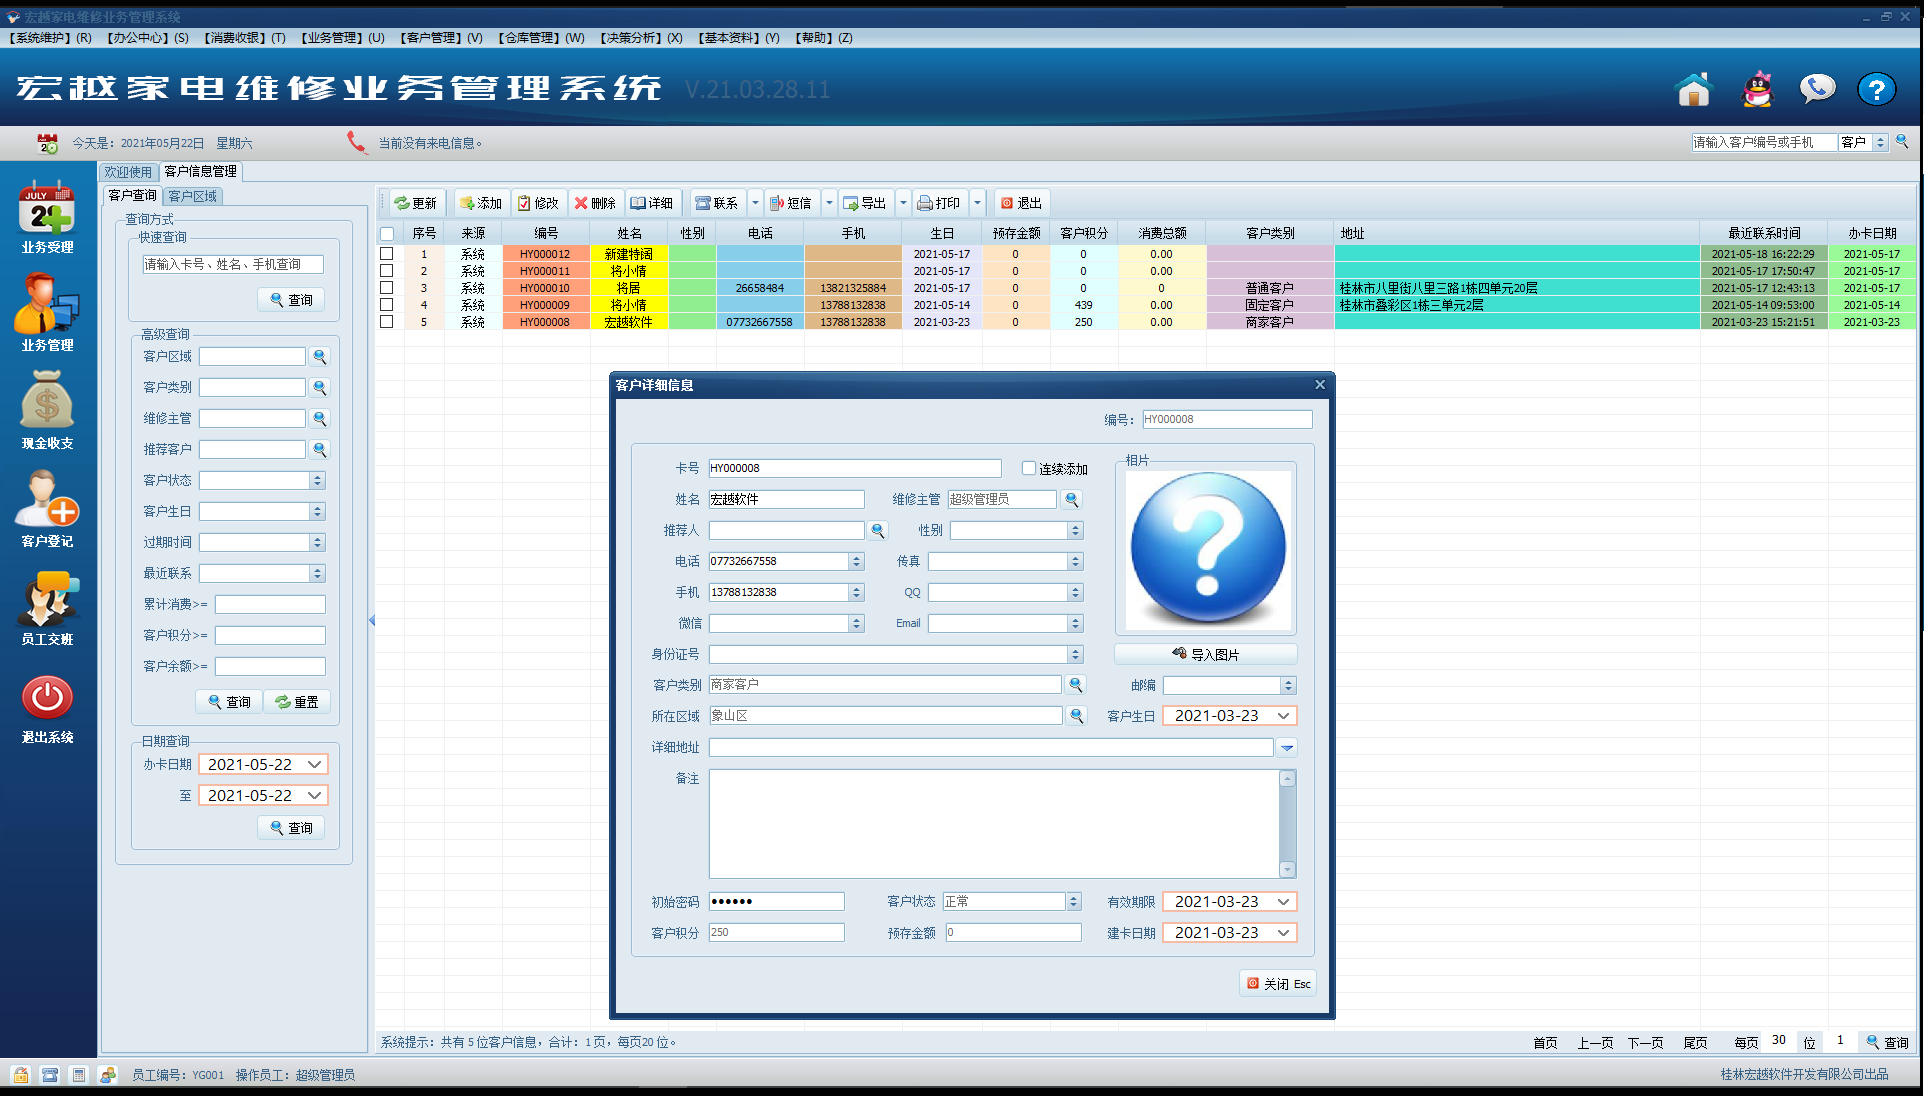
Task: Open 业务受理 calendar sidebar icon
Action: coord(47,207)
